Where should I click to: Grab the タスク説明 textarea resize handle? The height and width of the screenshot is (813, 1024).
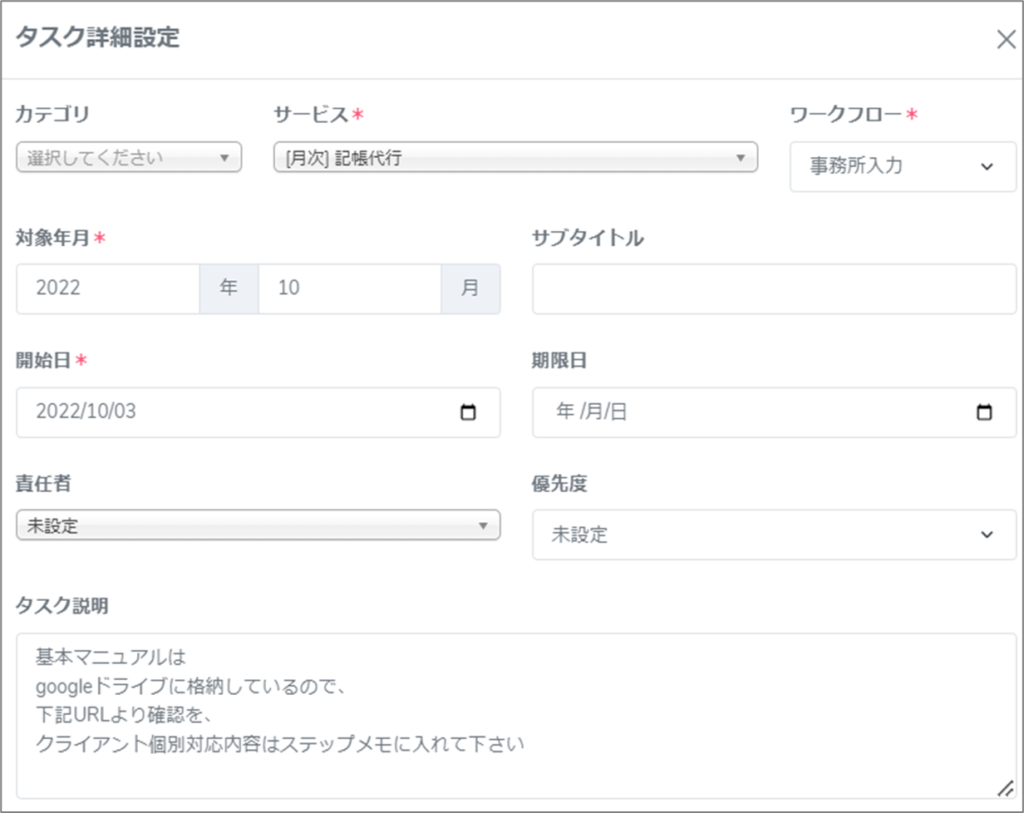click(1004, 788)
